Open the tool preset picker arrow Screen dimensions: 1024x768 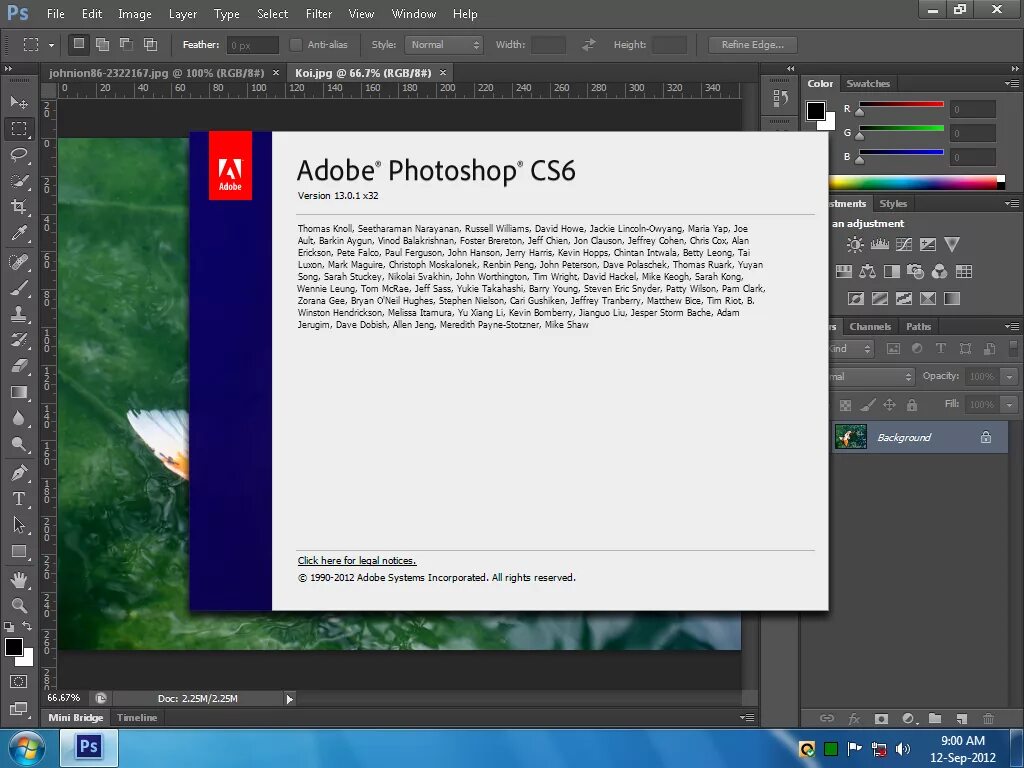point(51,45)
